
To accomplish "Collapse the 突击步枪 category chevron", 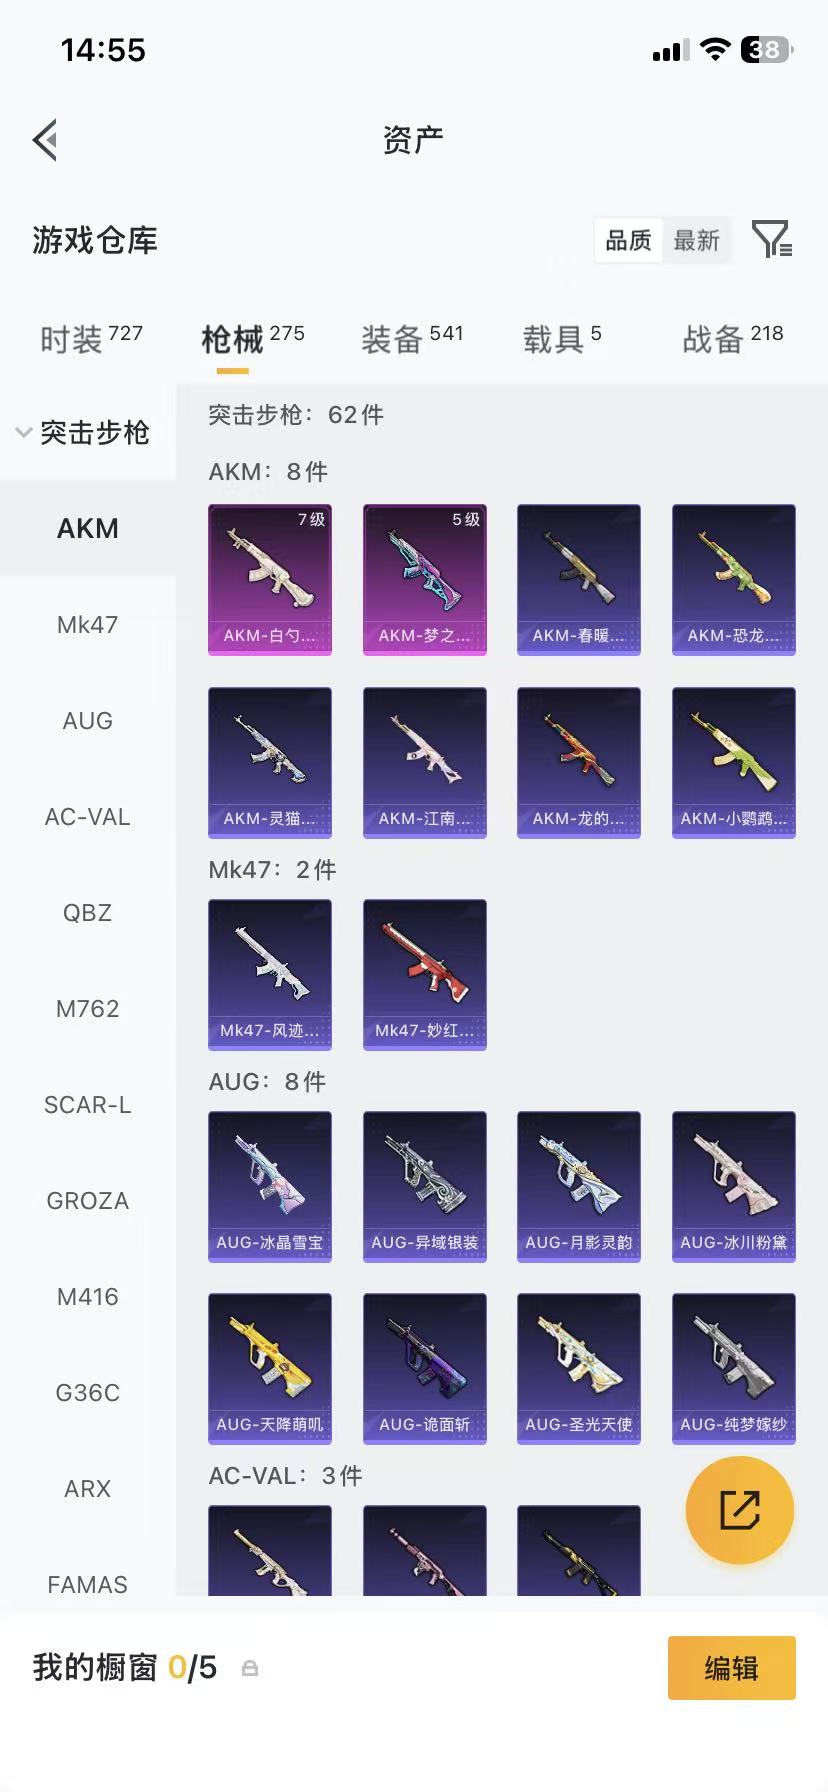I will coord(23,433).
